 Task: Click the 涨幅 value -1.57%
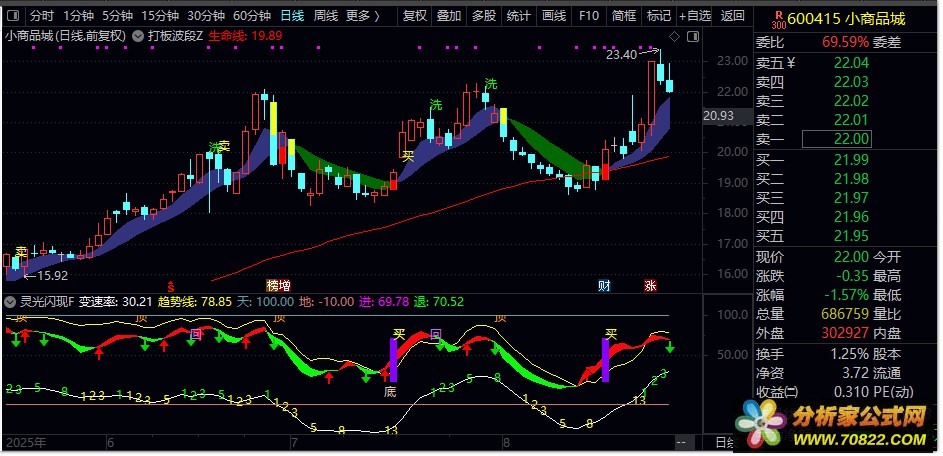pyautogui.click(x=845, y=295)
